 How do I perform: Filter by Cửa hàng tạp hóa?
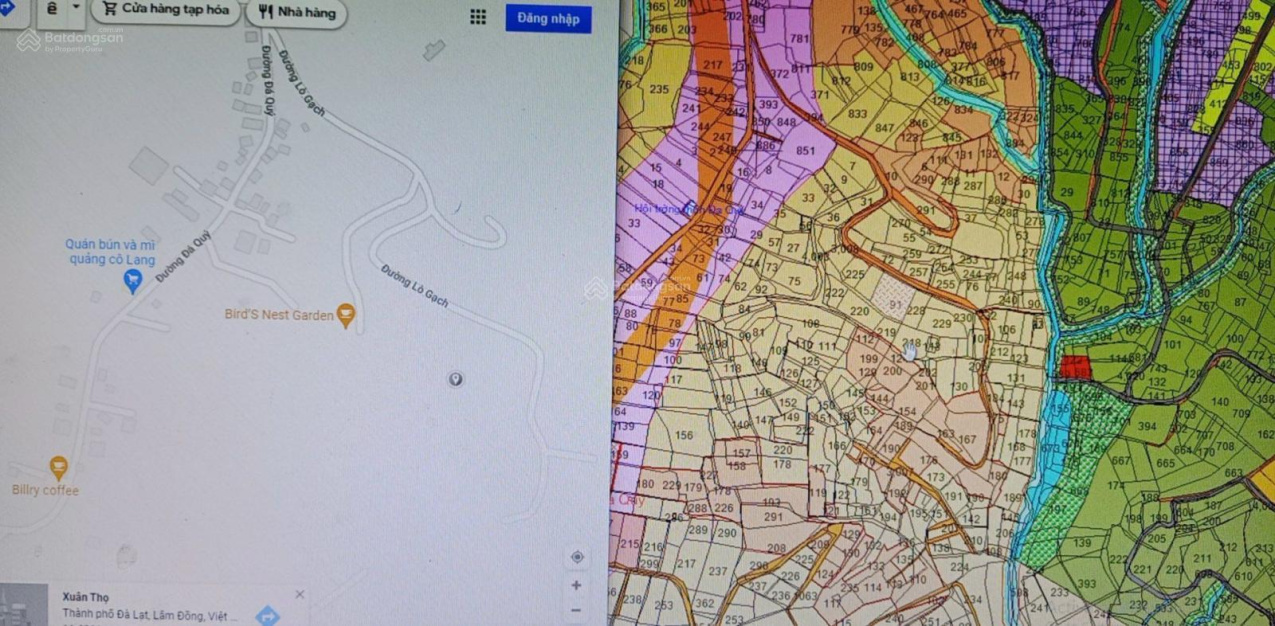point(165,10)
